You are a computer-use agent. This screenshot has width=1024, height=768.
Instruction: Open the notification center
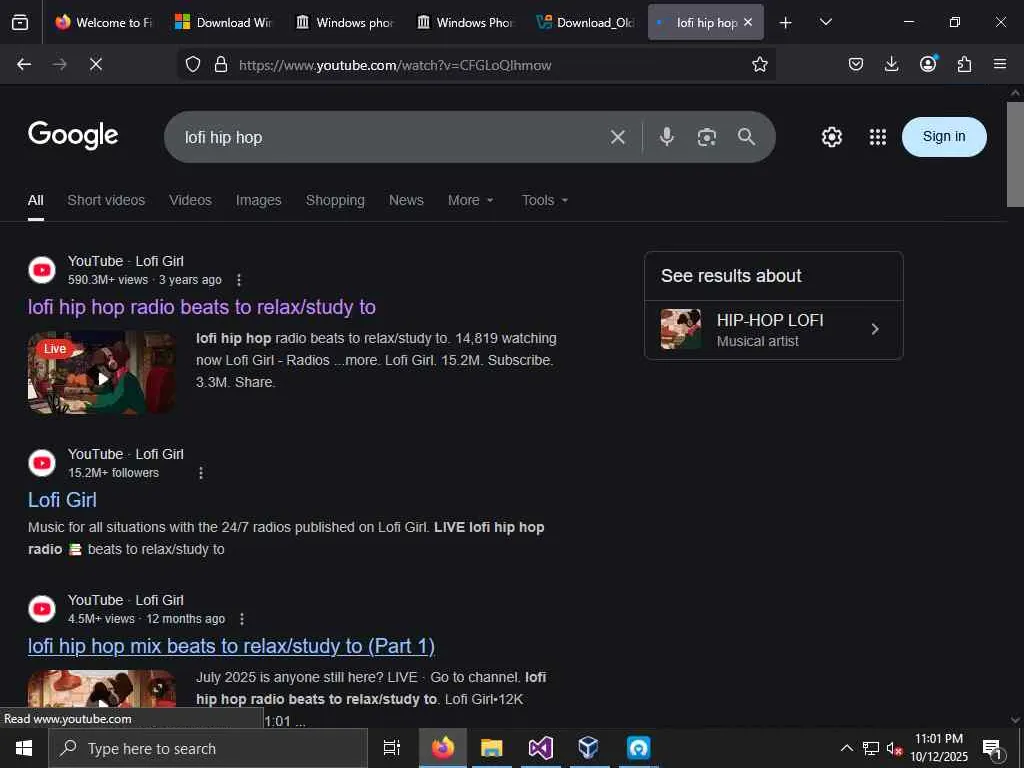(993, 749)
